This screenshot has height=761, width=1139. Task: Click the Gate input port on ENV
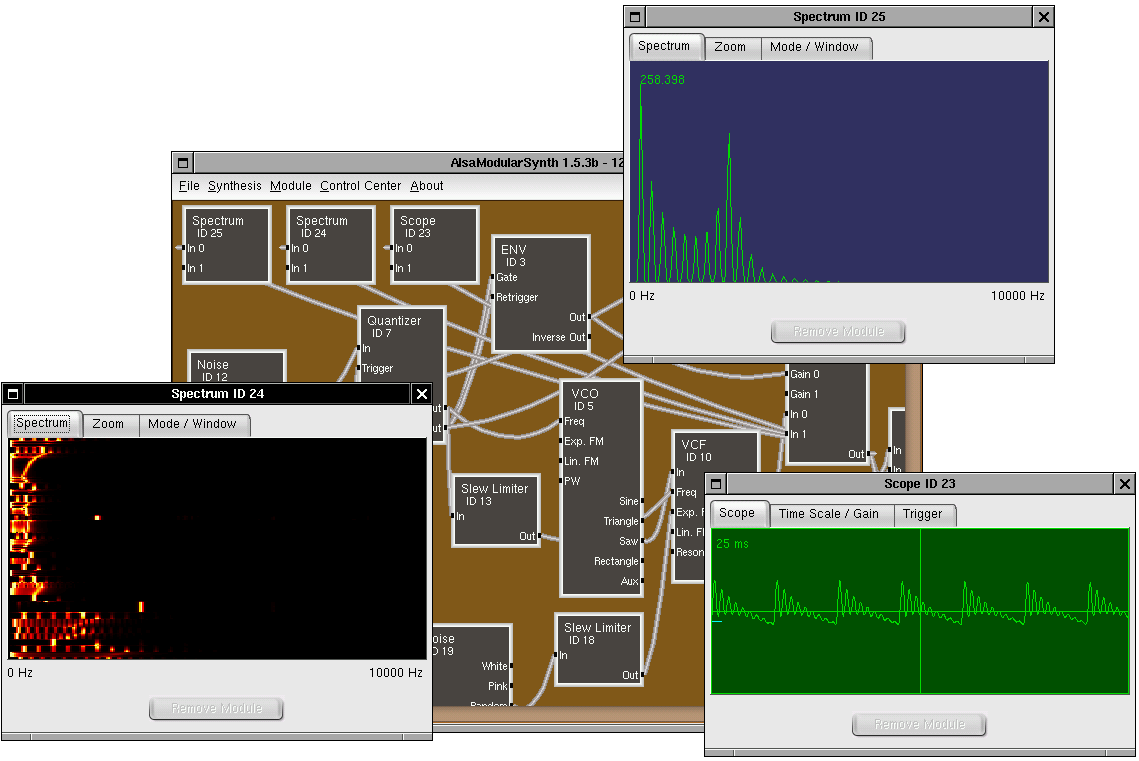(x=493, y=277)
